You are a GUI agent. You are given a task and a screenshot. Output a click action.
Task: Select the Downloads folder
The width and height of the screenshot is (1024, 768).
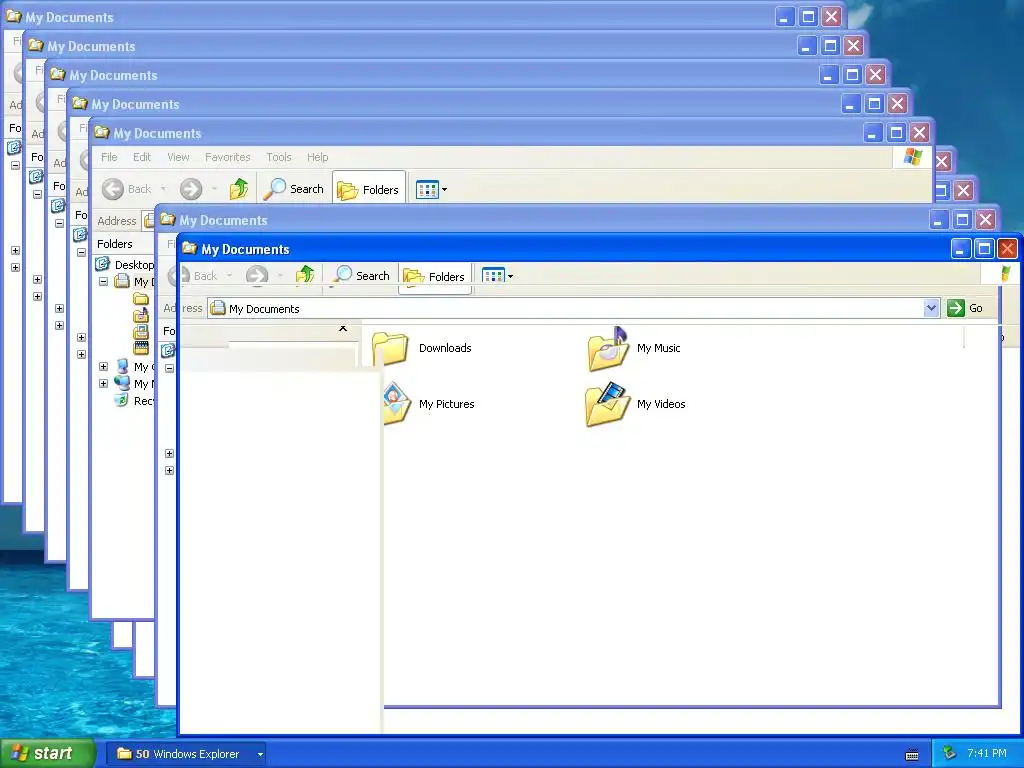pos(422,348)
